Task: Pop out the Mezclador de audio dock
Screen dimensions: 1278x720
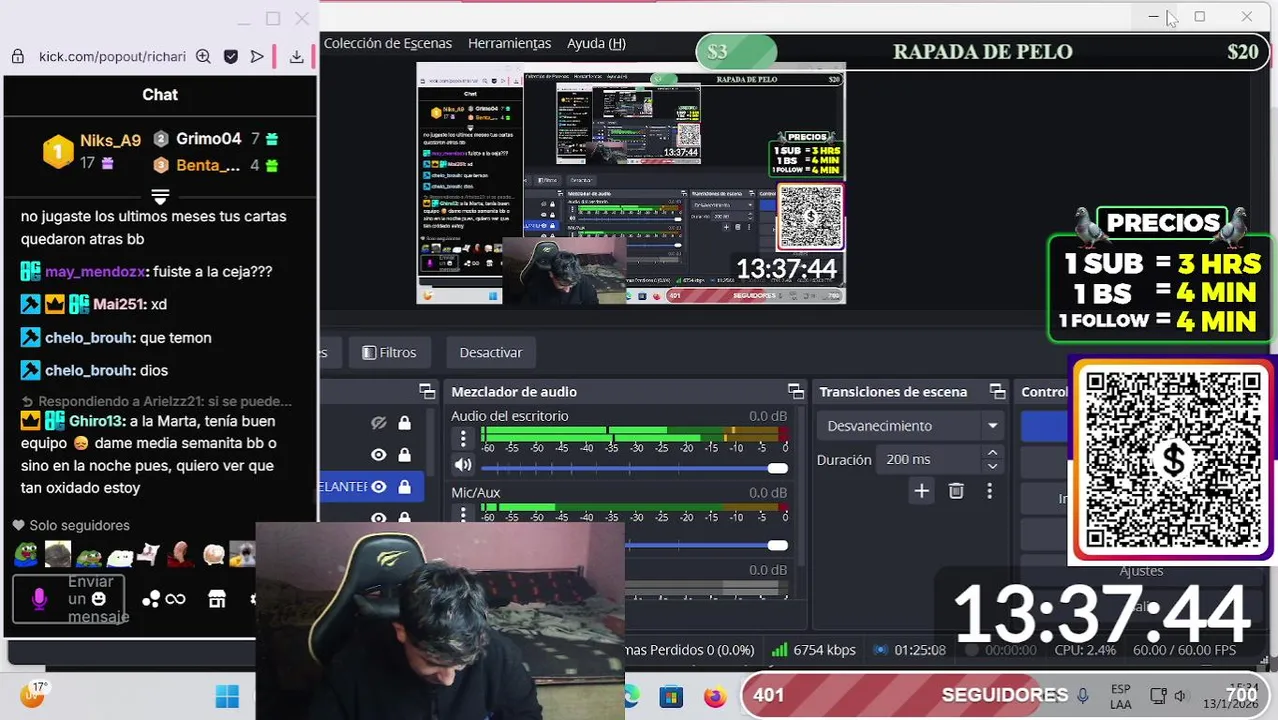Action: [795, 391]
